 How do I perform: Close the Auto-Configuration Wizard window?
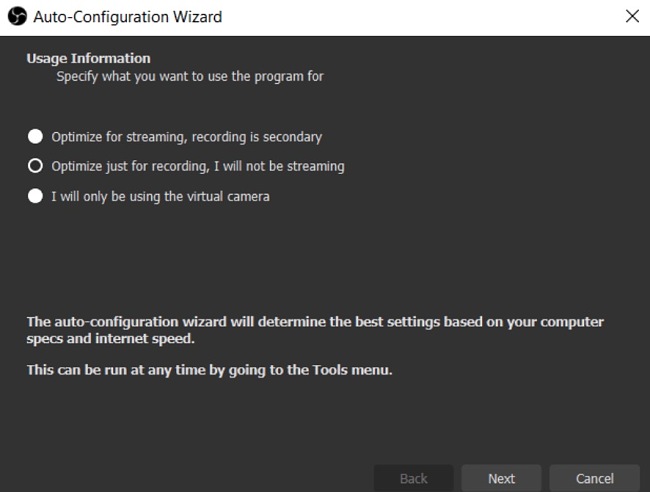tap(632, 17)
